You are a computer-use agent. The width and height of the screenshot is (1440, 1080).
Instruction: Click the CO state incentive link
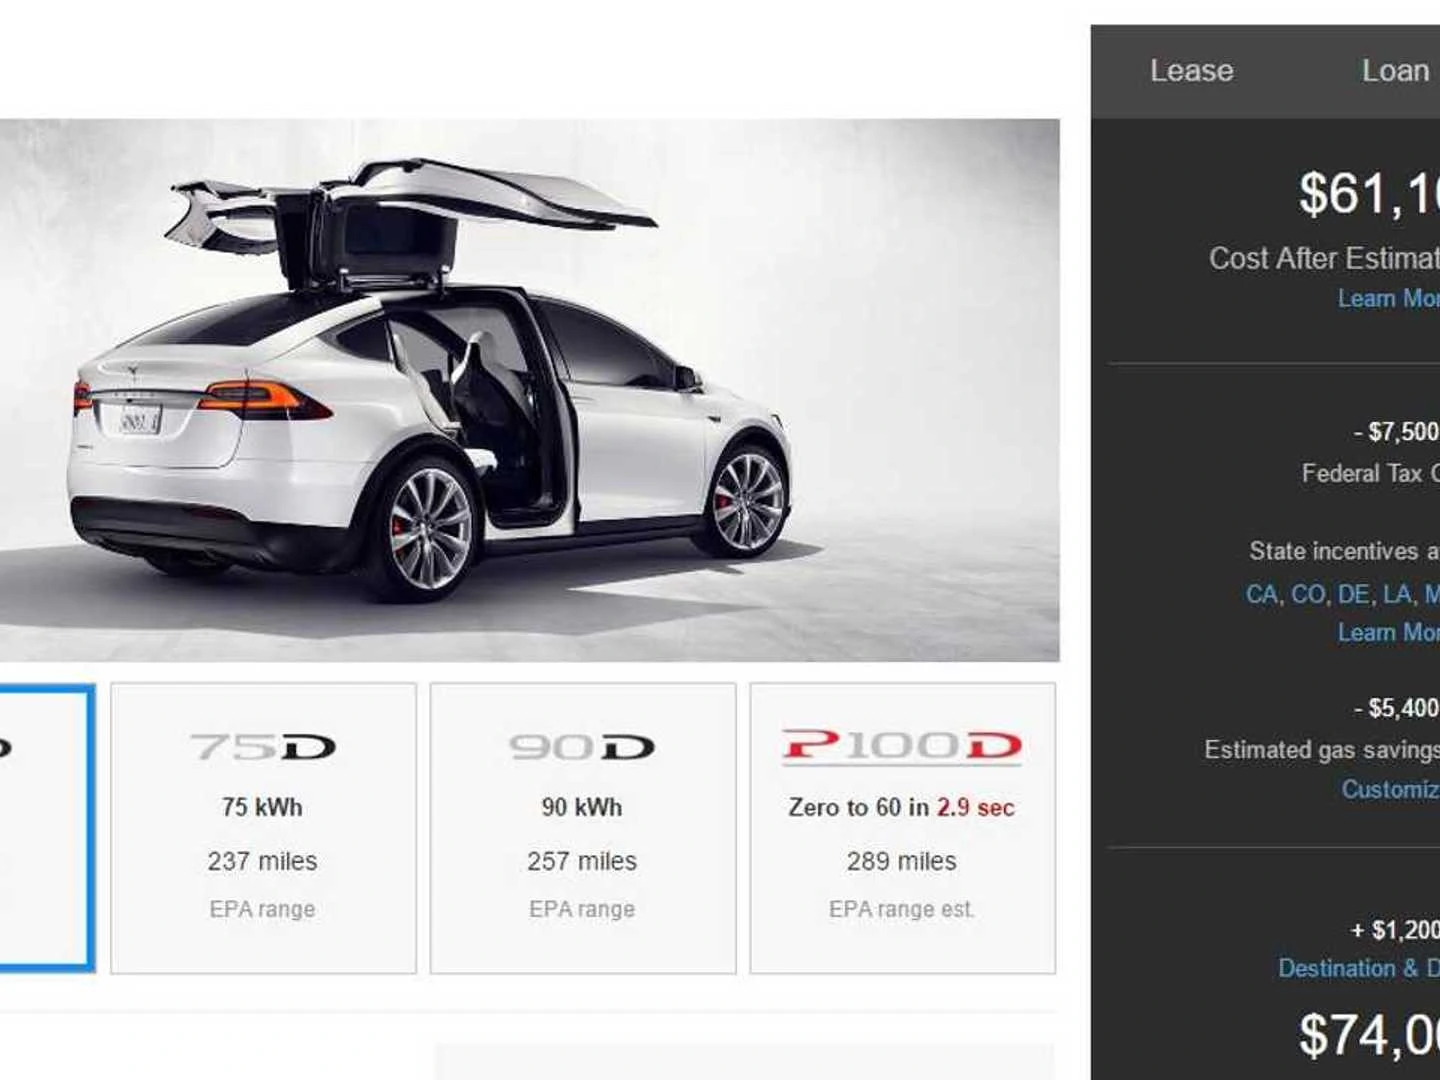pos(1307,594)
